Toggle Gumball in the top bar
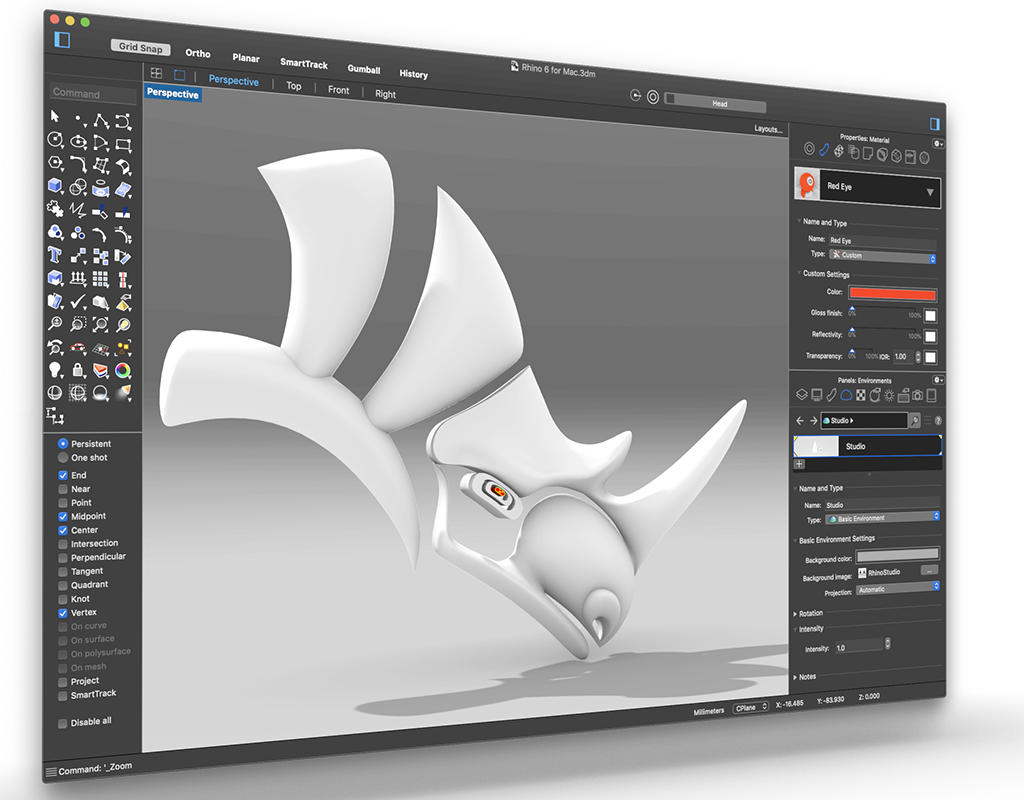Image resolution: width=1024 pixels, height=800 pixels. (x=364, y=69)
